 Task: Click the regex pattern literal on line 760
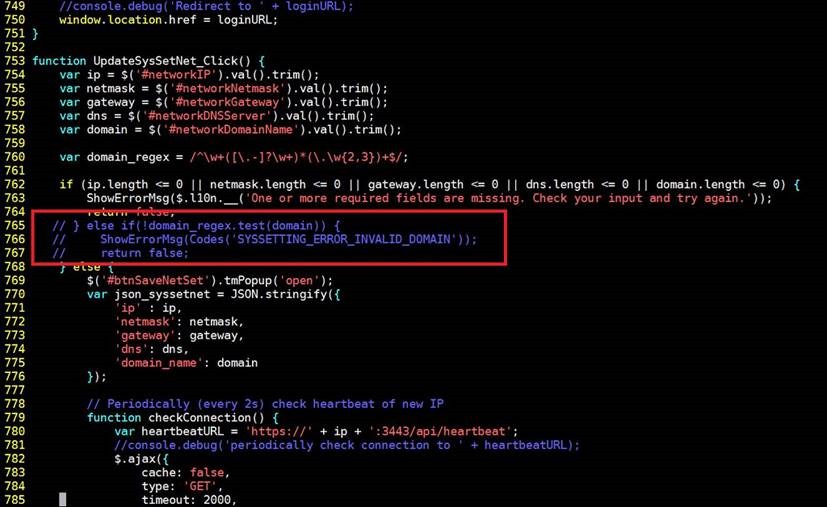pyautogui.click(x=299, y=157)
